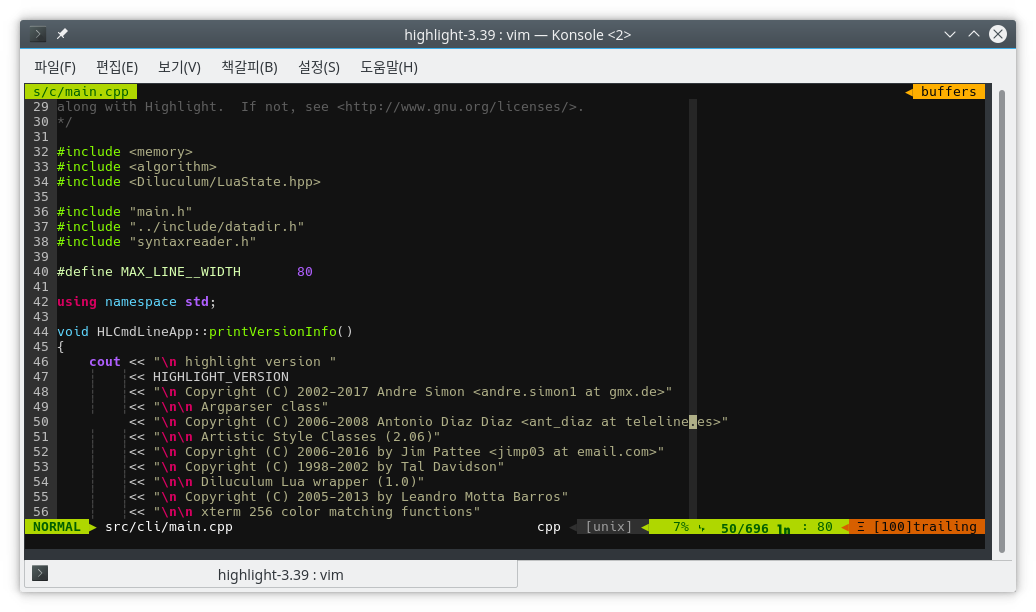This screenshot has height=612, width=1036.
Task: Click the Diluculum Lua wrapper string
Action: [289, 482]
